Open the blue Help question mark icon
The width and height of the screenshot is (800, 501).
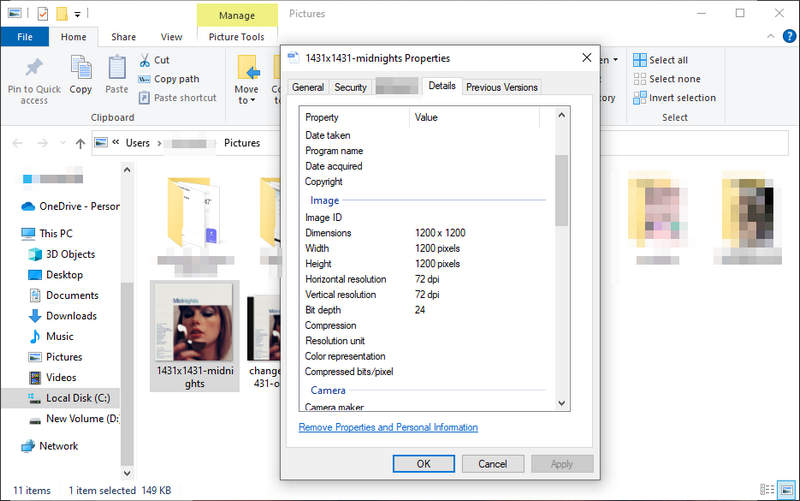(x=787, y=37)
